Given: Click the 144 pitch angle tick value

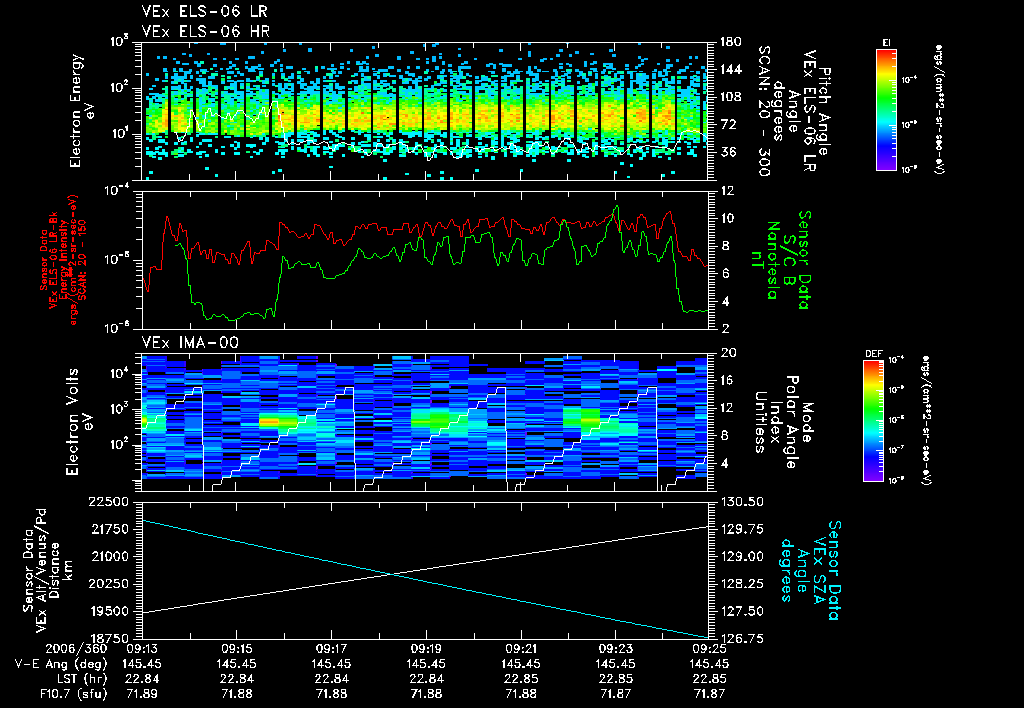Looking at the screenshot, I should pos(731,69).
